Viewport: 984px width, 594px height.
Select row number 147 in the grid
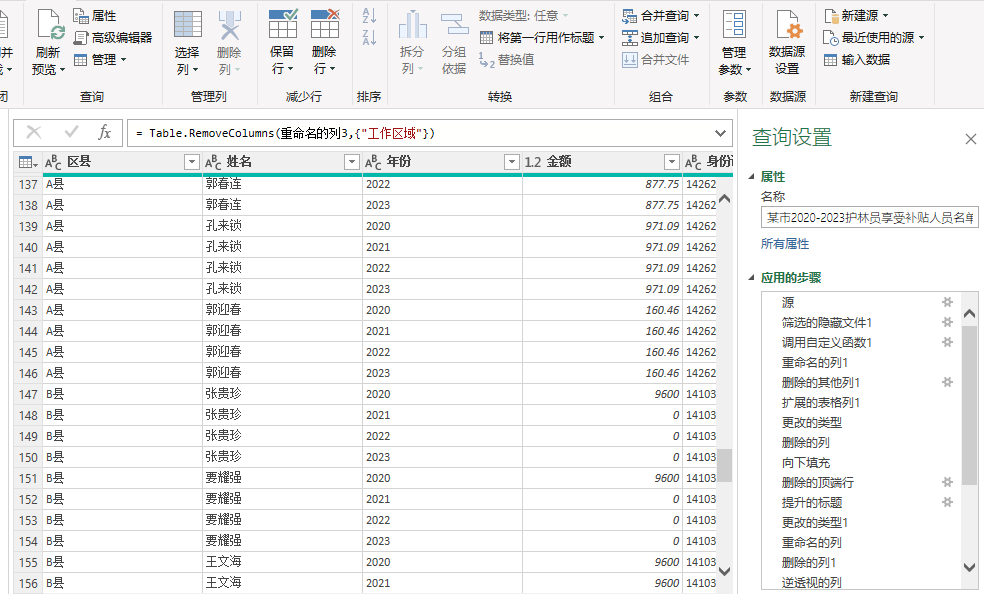[28, 395]
